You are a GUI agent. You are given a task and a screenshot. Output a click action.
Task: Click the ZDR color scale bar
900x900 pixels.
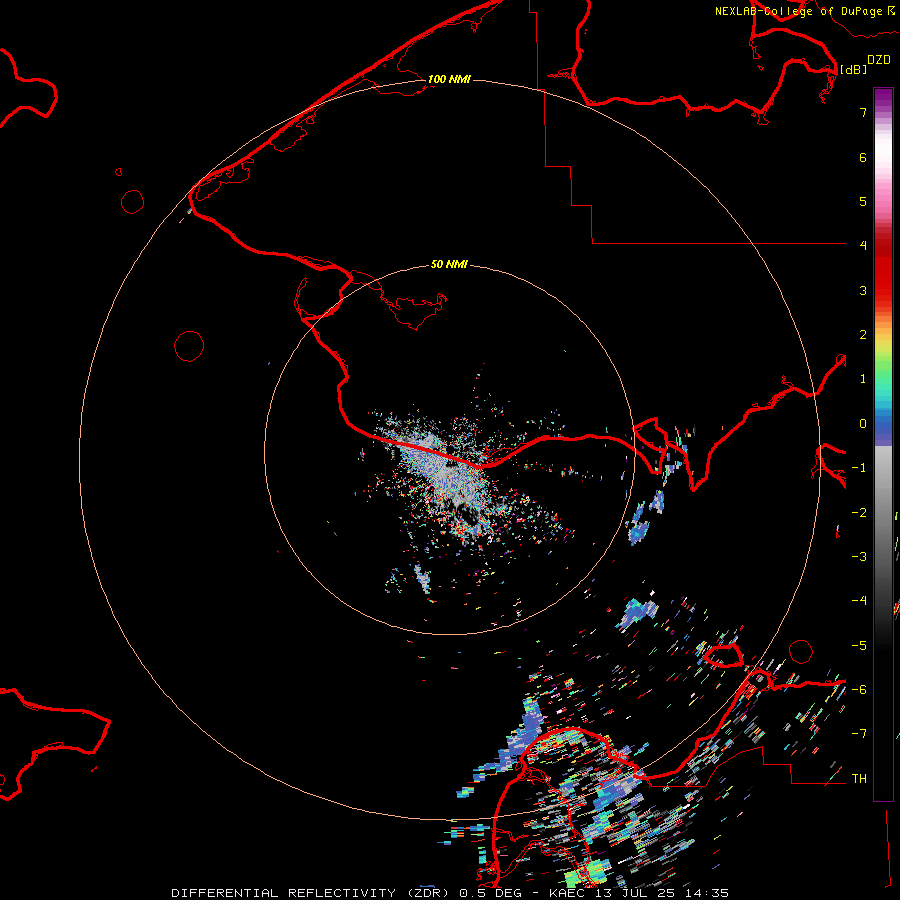click(883, 444)
